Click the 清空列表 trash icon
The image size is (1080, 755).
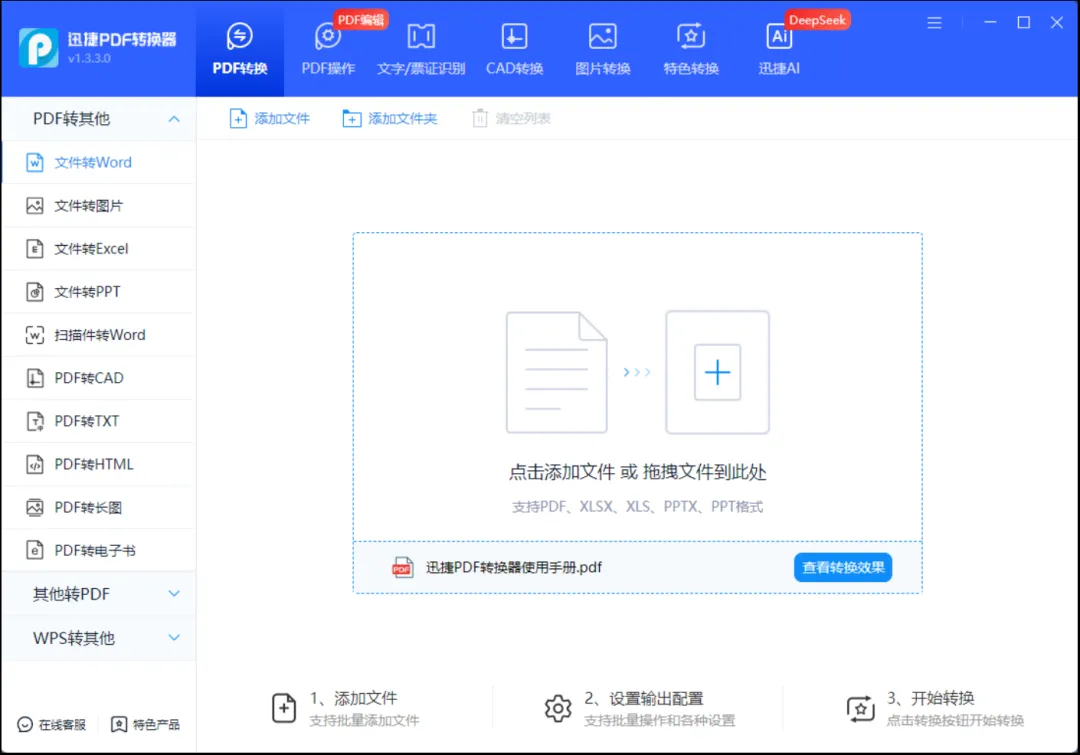(x=480, y=118)
